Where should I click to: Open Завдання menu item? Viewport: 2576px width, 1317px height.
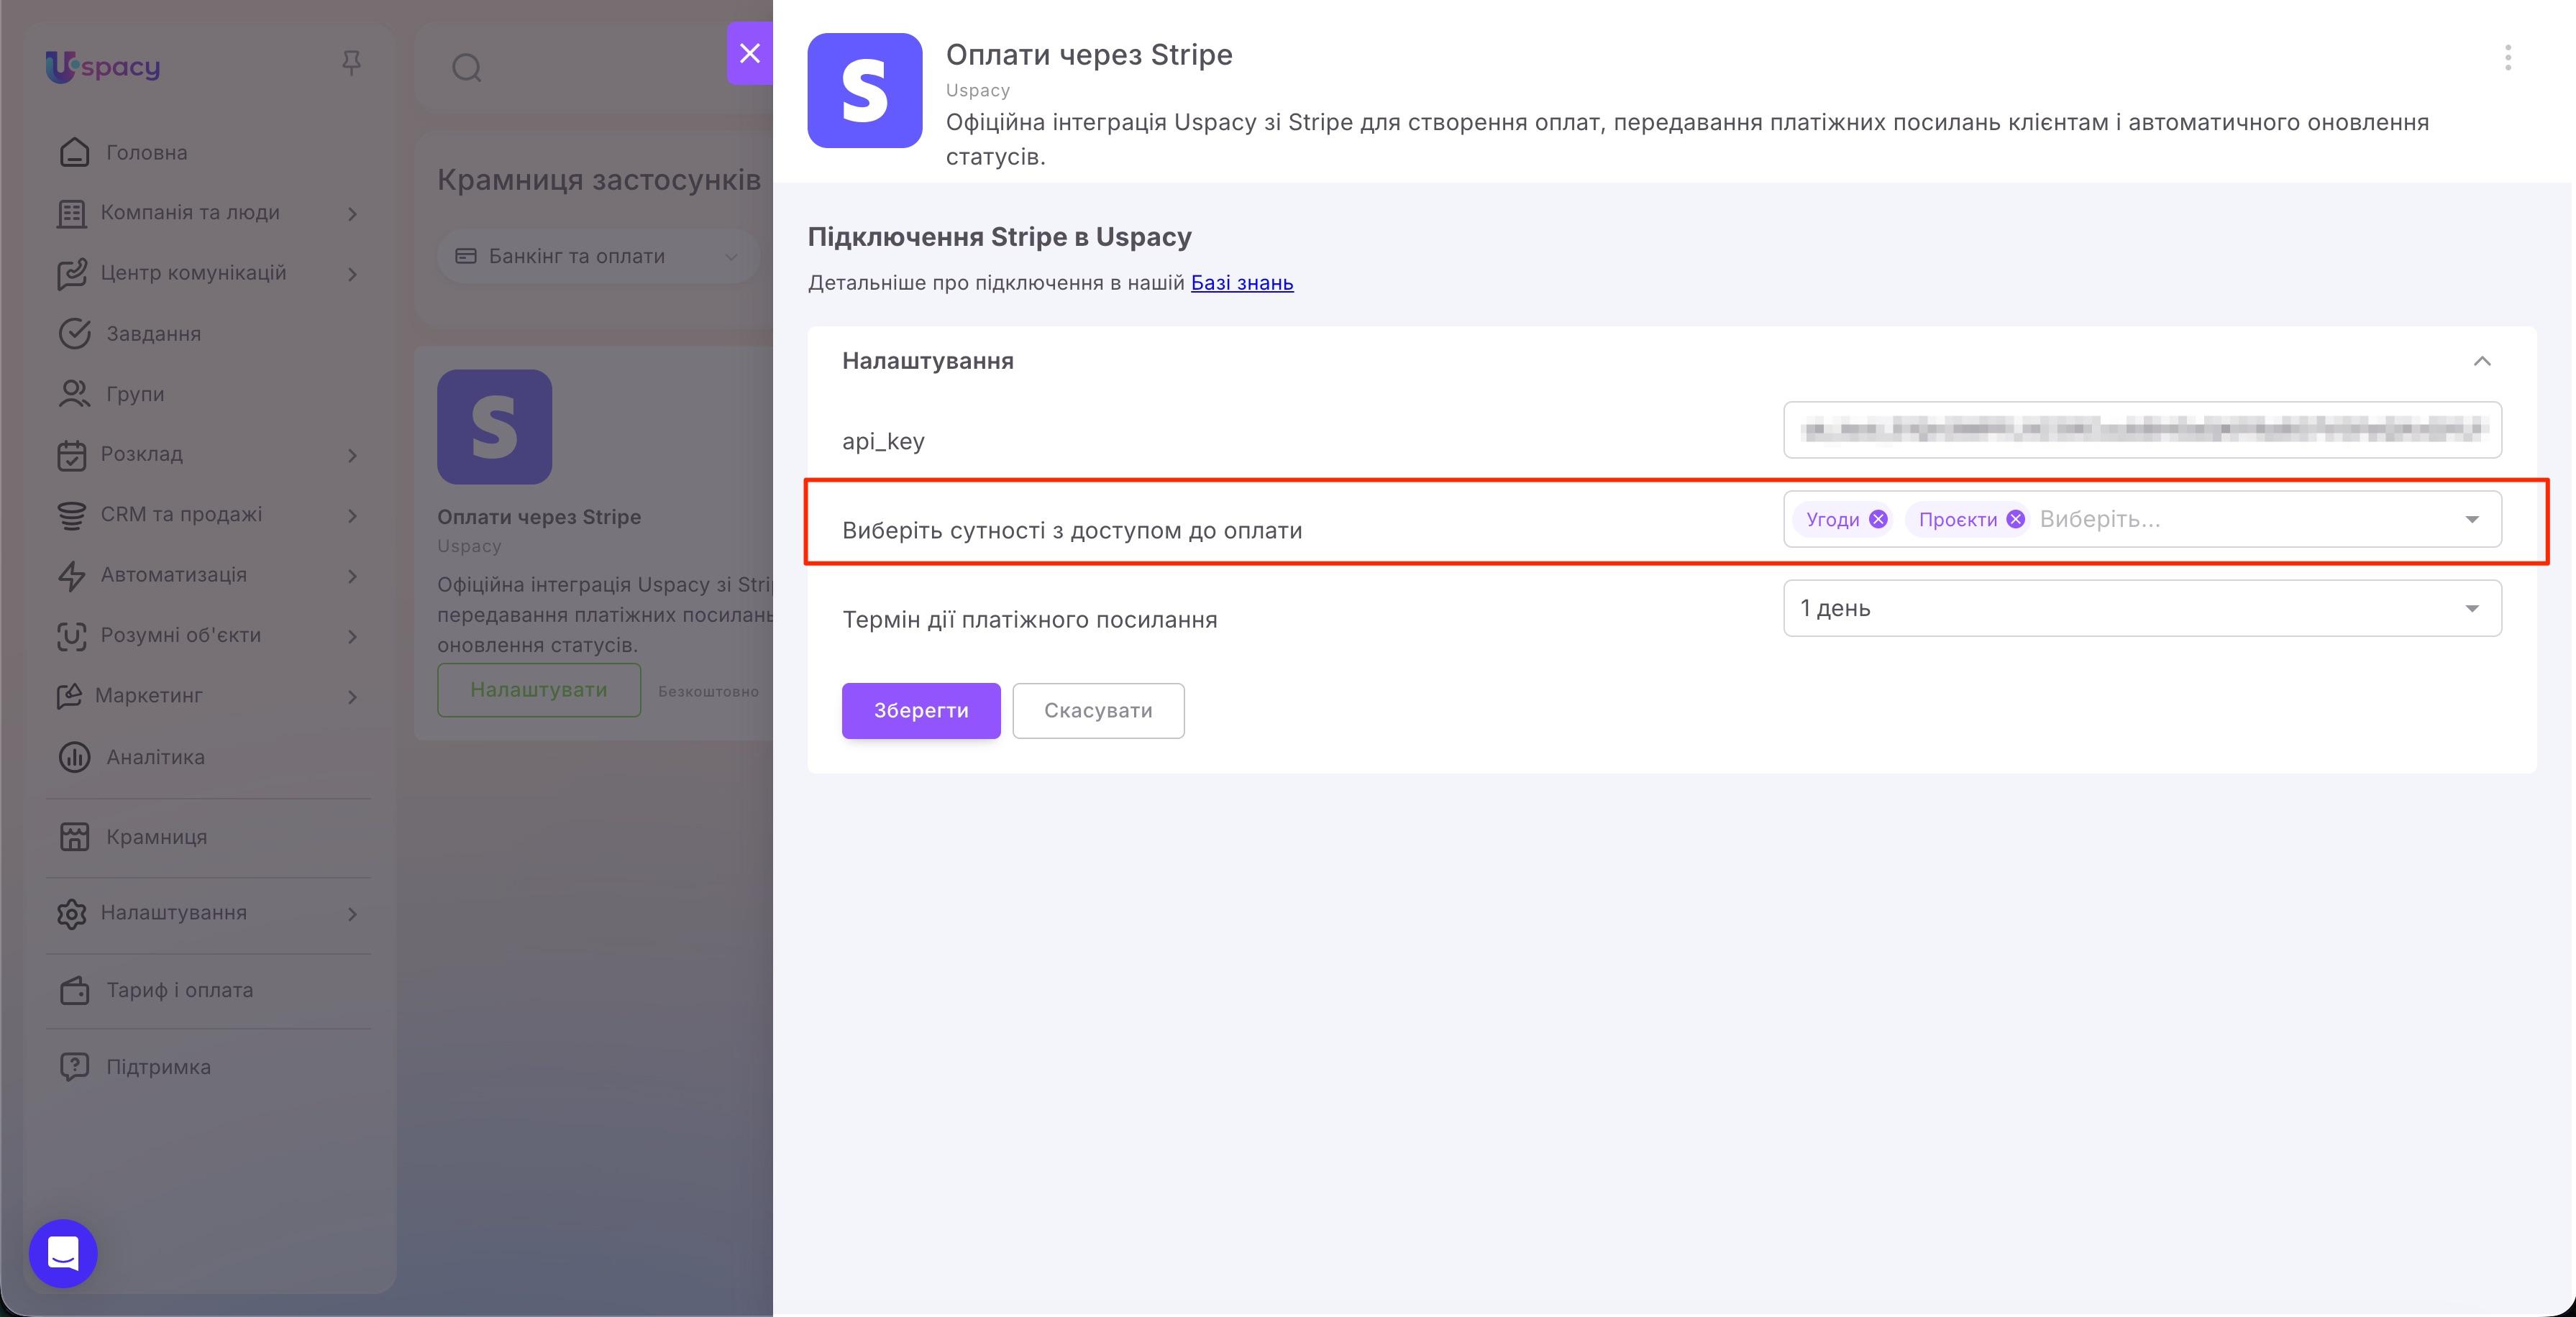pos(154,333)
